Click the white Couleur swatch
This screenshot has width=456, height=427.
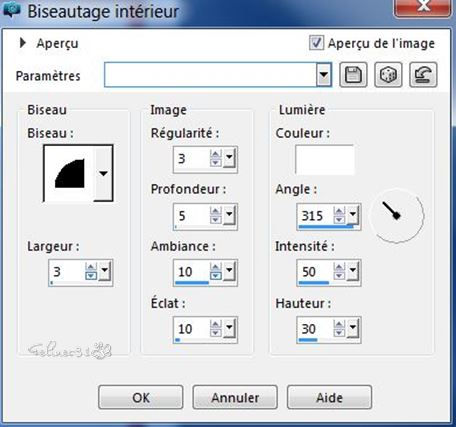tap(324, 160)
